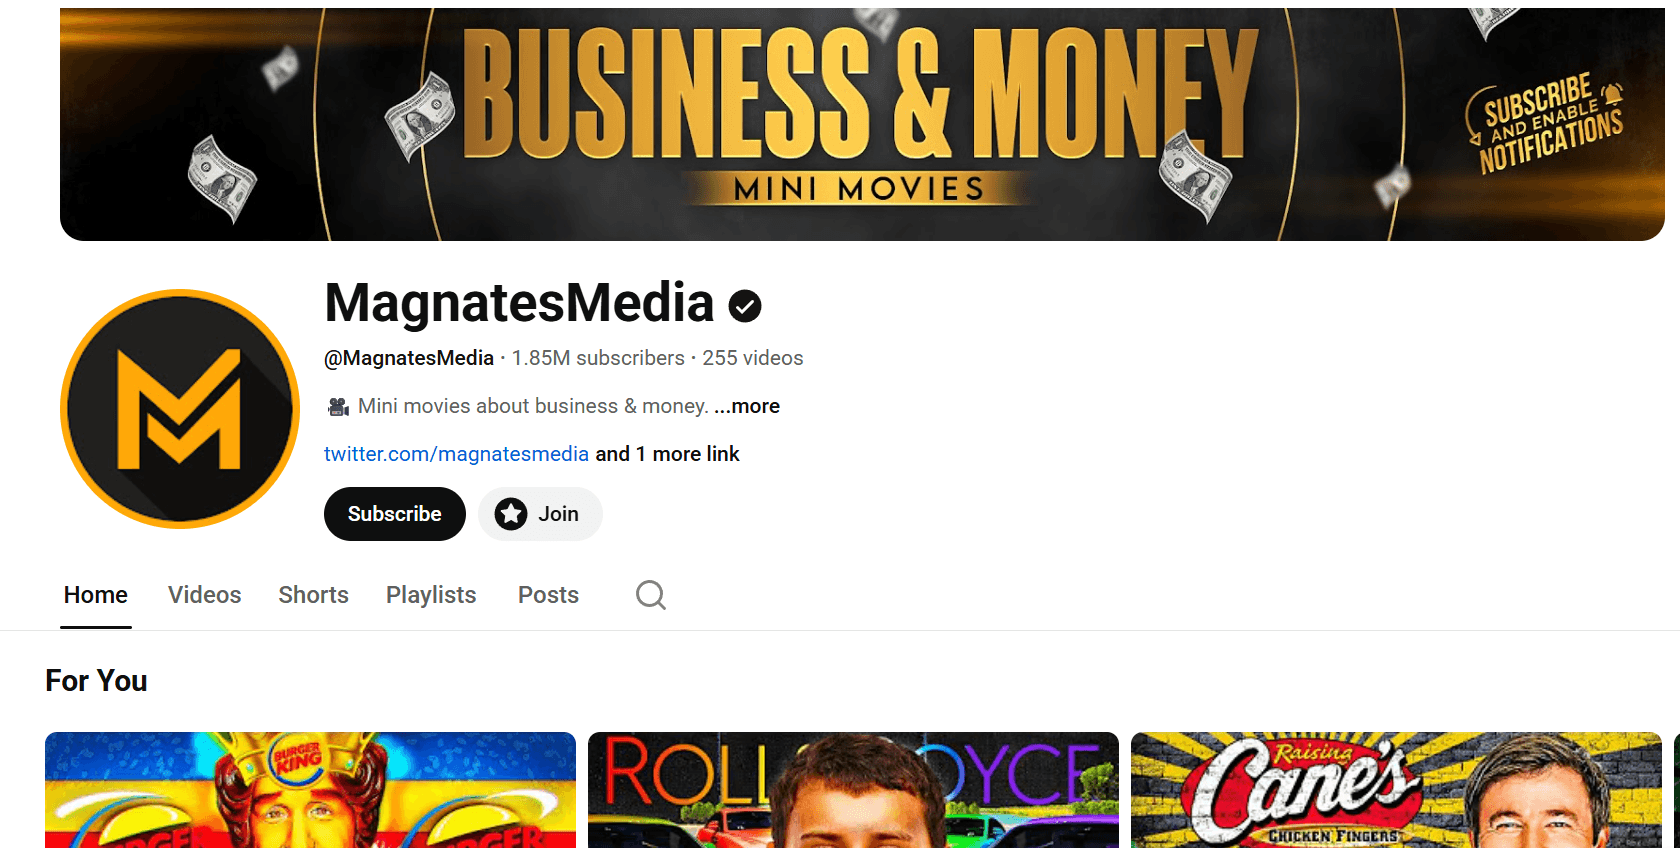
Task: Open the Burger King video thumbnail
Action: click(x=310, y=790)
